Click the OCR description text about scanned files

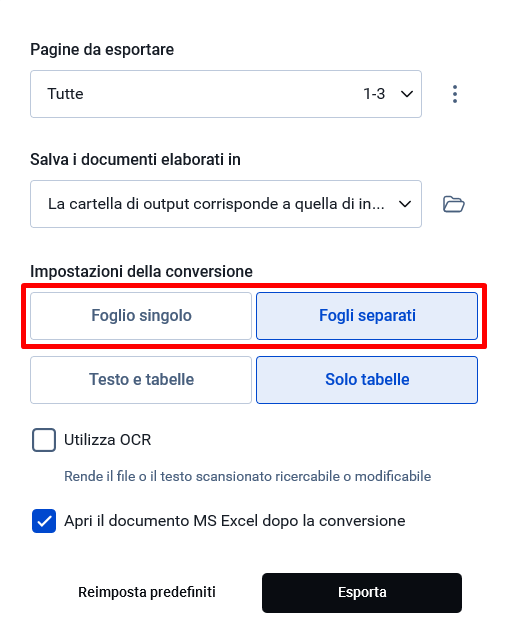pyautogui.click(x=248, y=477)
